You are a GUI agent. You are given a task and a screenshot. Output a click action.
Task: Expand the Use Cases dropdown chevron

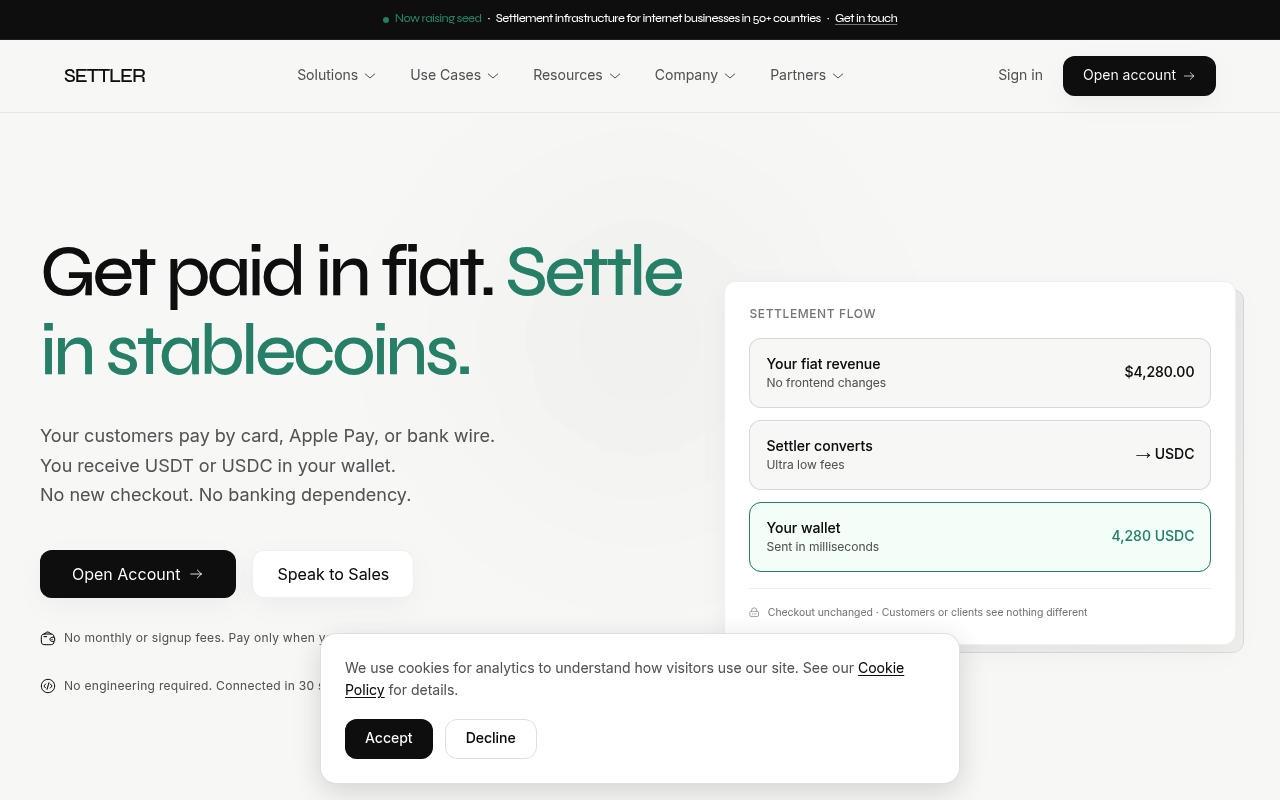[x=493, y=76]
